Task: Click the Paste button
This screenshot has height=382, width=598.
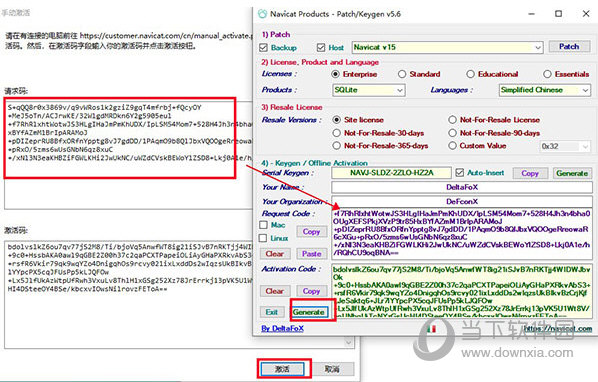Action: click(x=312, y=254)
